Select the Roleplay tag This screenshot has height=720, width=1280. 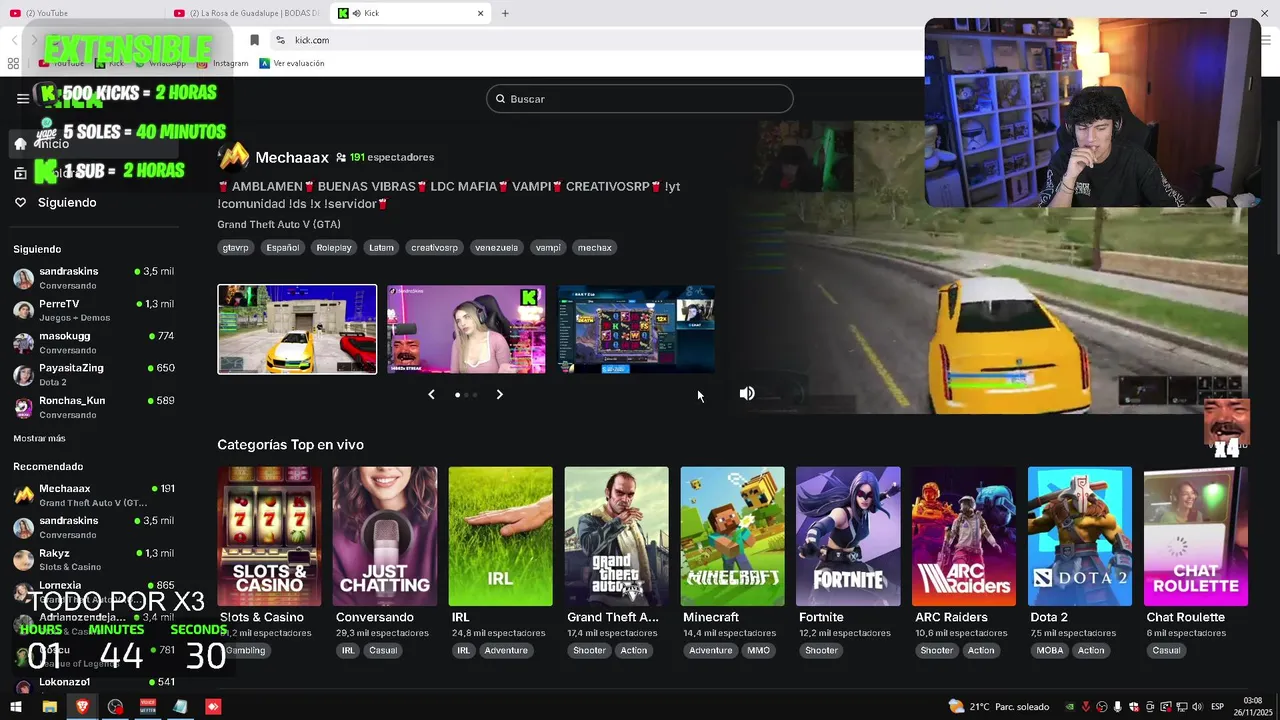[334, 248]
